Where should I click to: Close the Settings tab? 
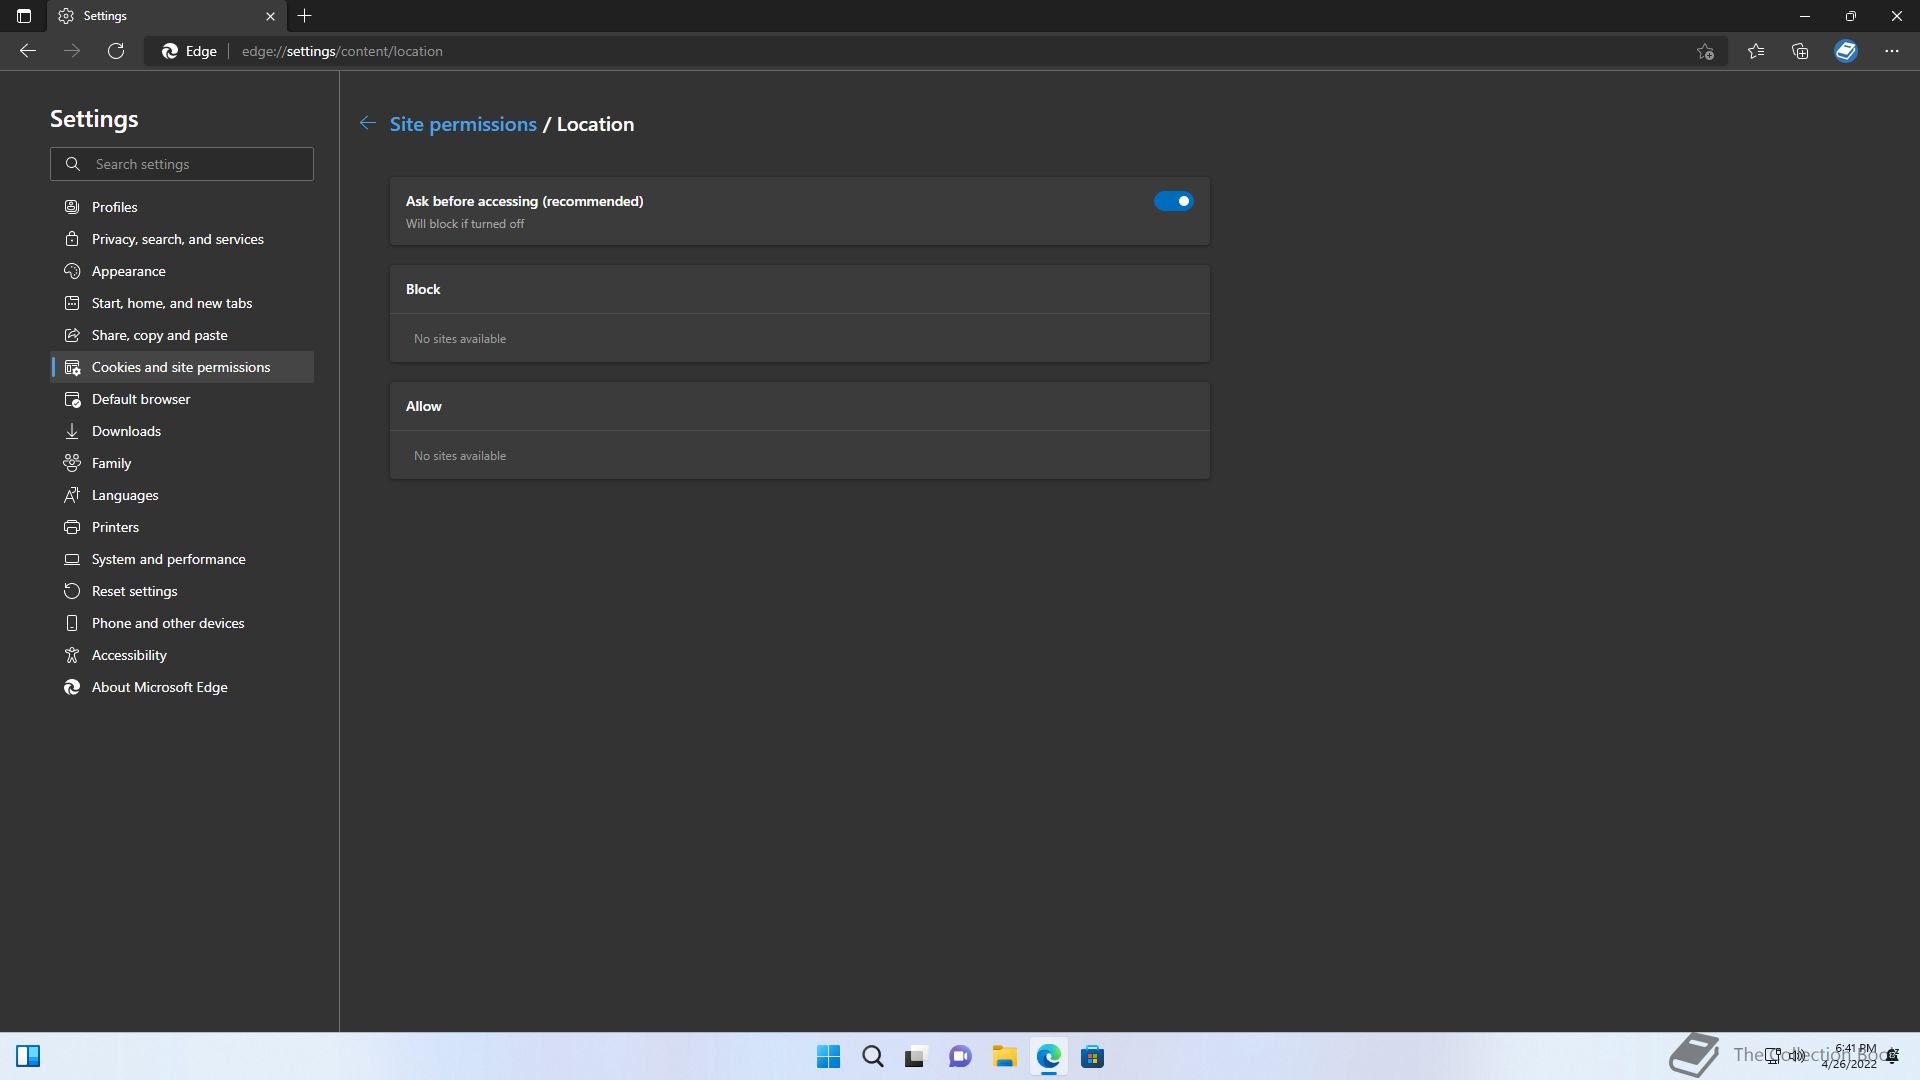click(x=270, y=16)
